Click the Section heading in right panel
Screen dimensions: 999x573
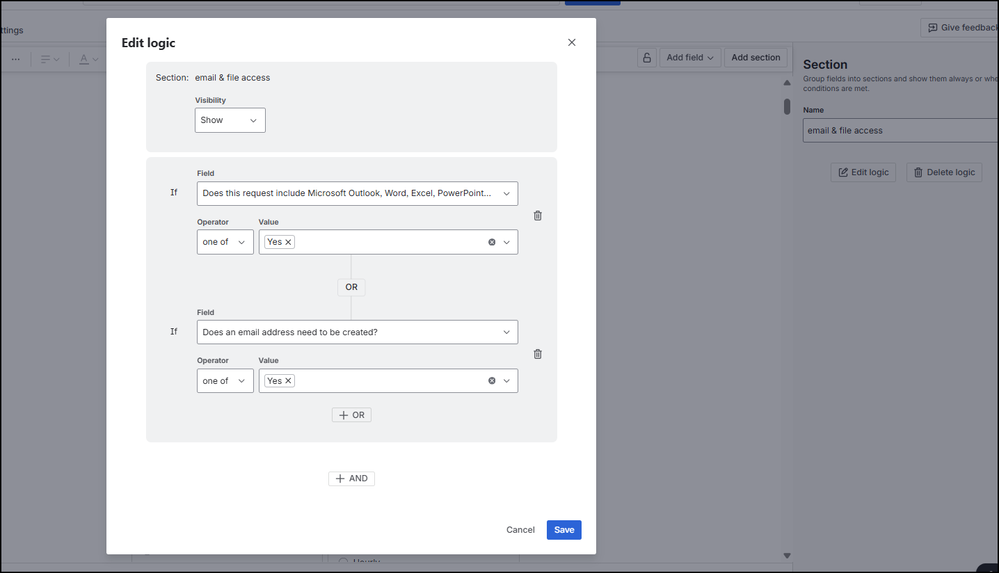pos(825,64)
